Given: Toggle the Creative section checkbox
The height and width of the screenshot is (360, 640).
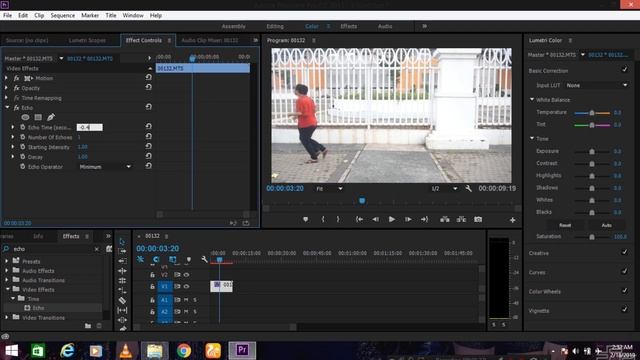Looking at the screenshot, I should [x=624, y=252].
